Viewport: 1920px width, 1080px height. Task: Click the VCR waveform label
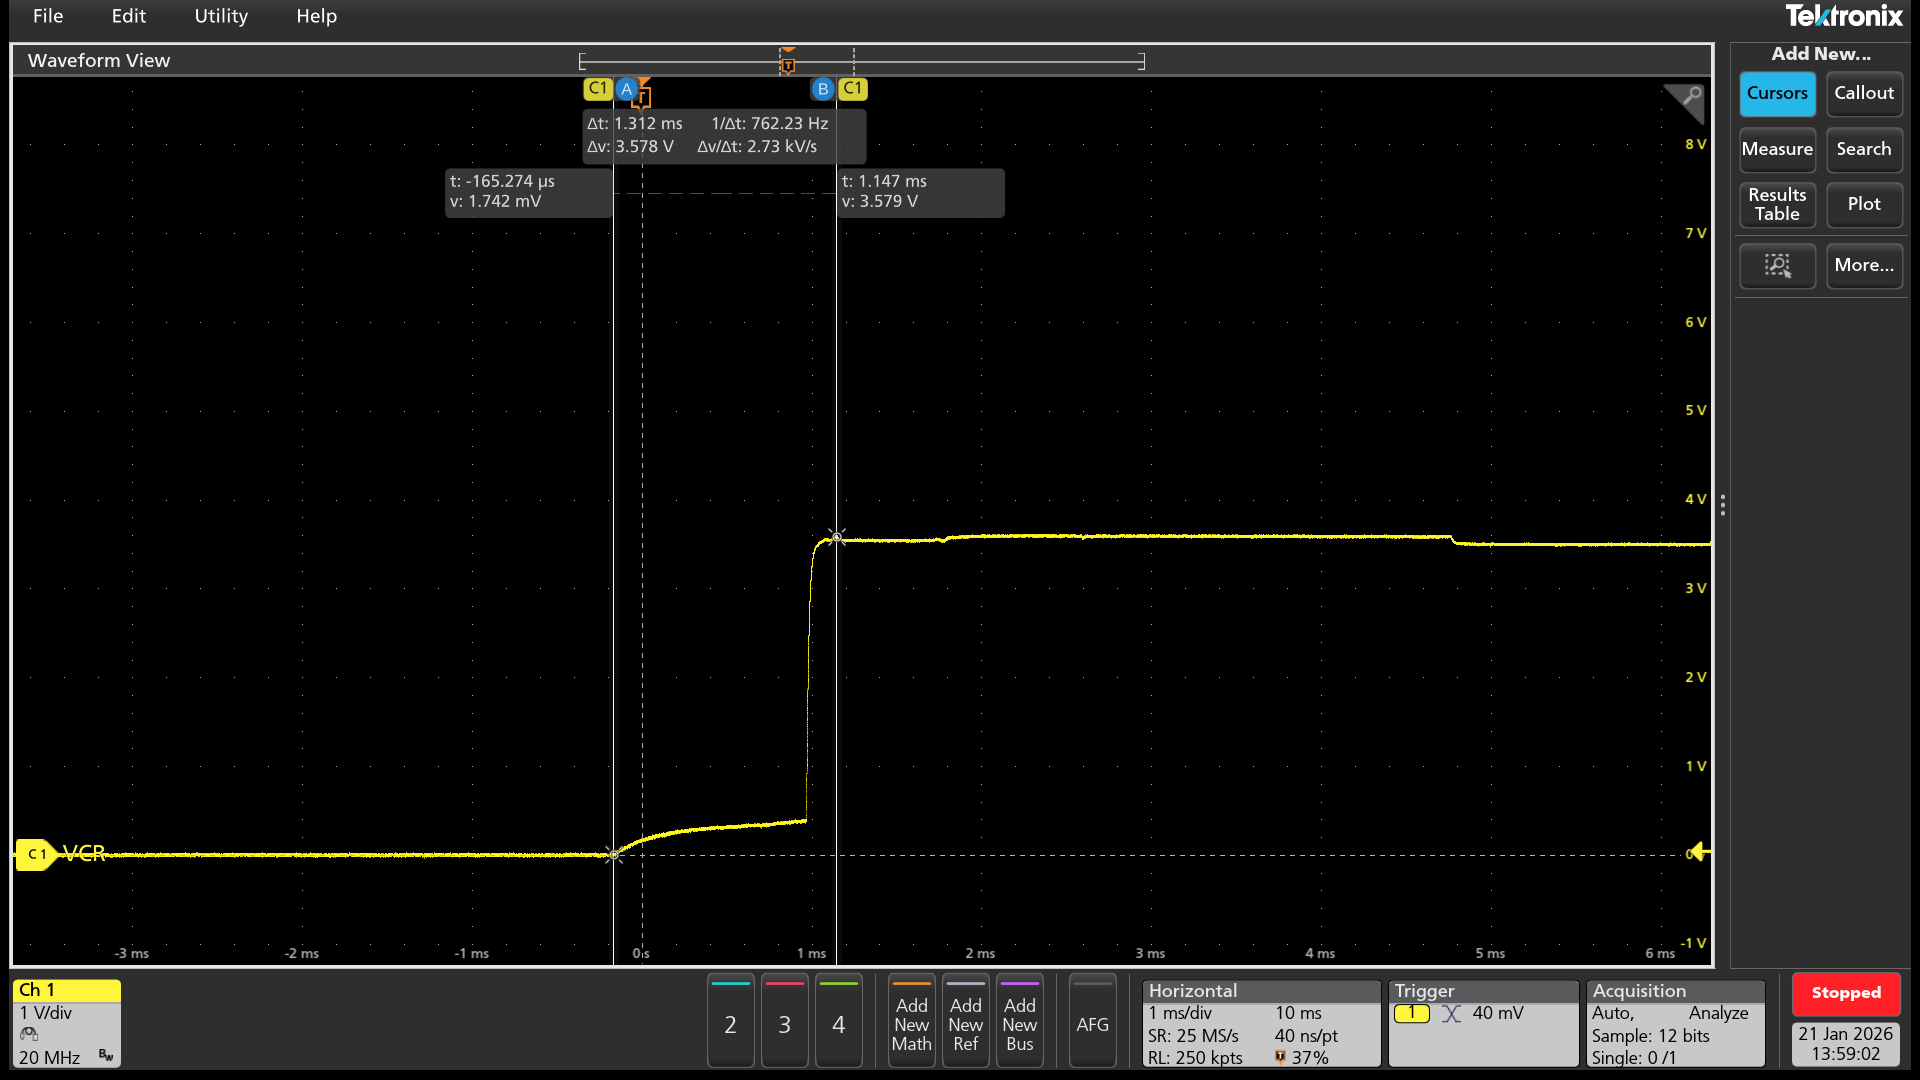[84, 853]
